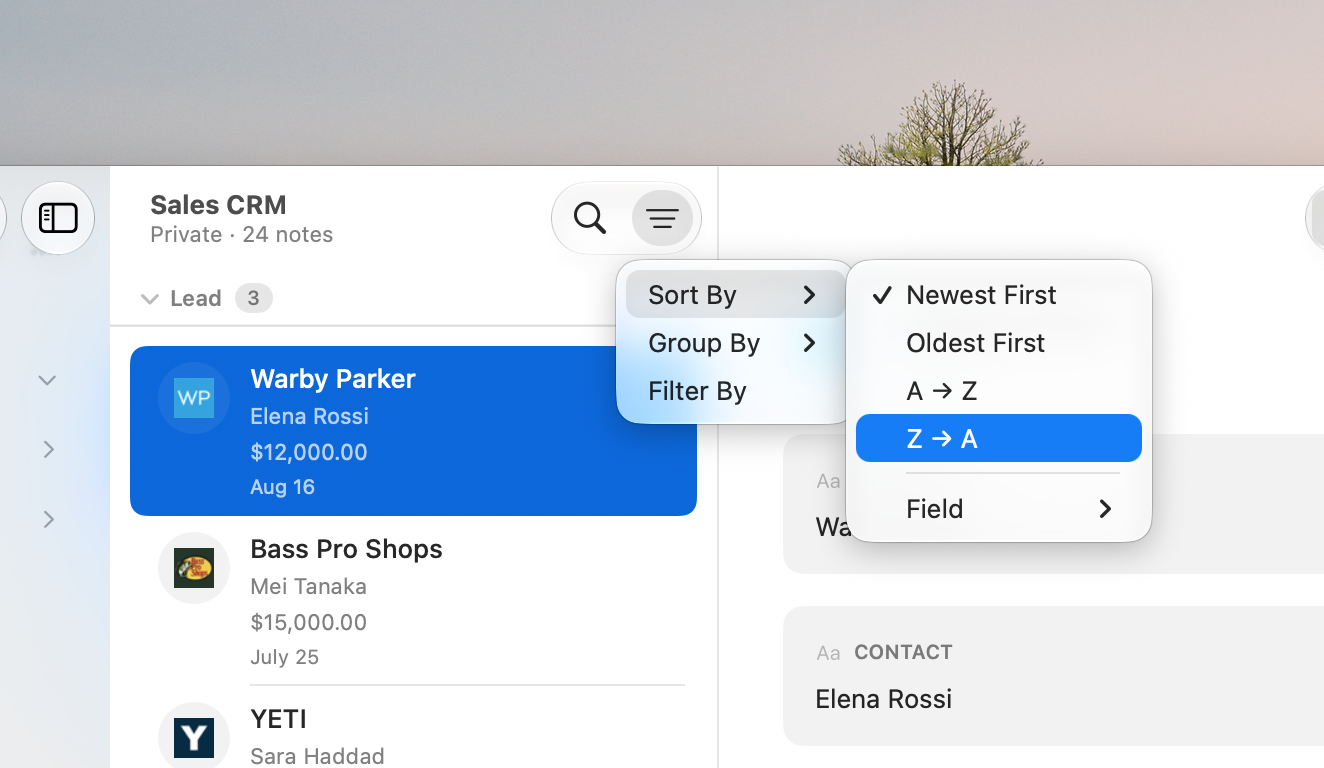Open the Sort By submenu
Screen dimensions: 1324x768
(x=735, y=294)
